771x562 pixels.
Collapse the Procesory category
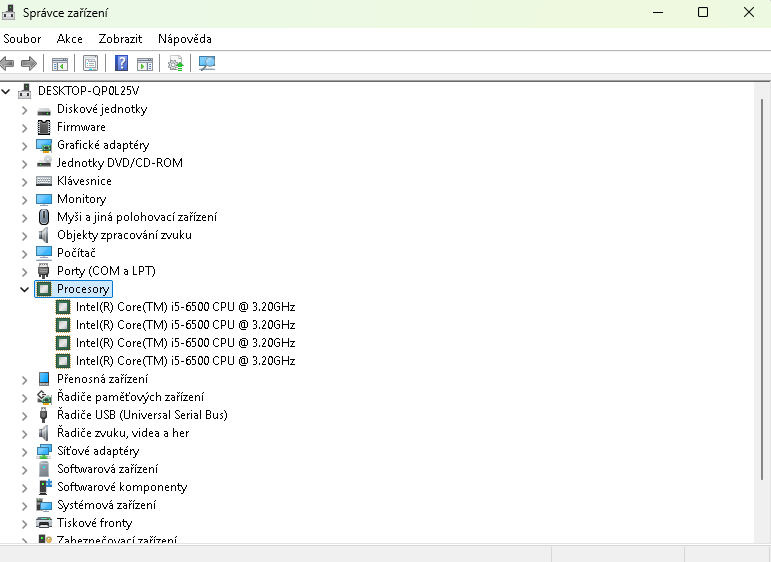25,289
